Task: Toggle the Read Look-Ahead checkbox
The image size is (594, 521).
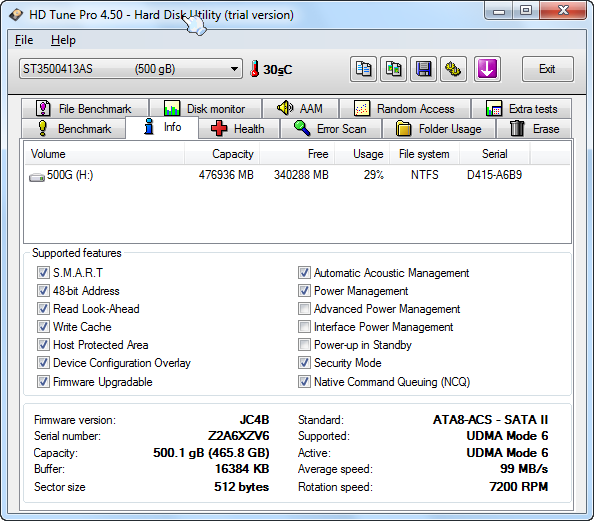Action: point(43,308)
